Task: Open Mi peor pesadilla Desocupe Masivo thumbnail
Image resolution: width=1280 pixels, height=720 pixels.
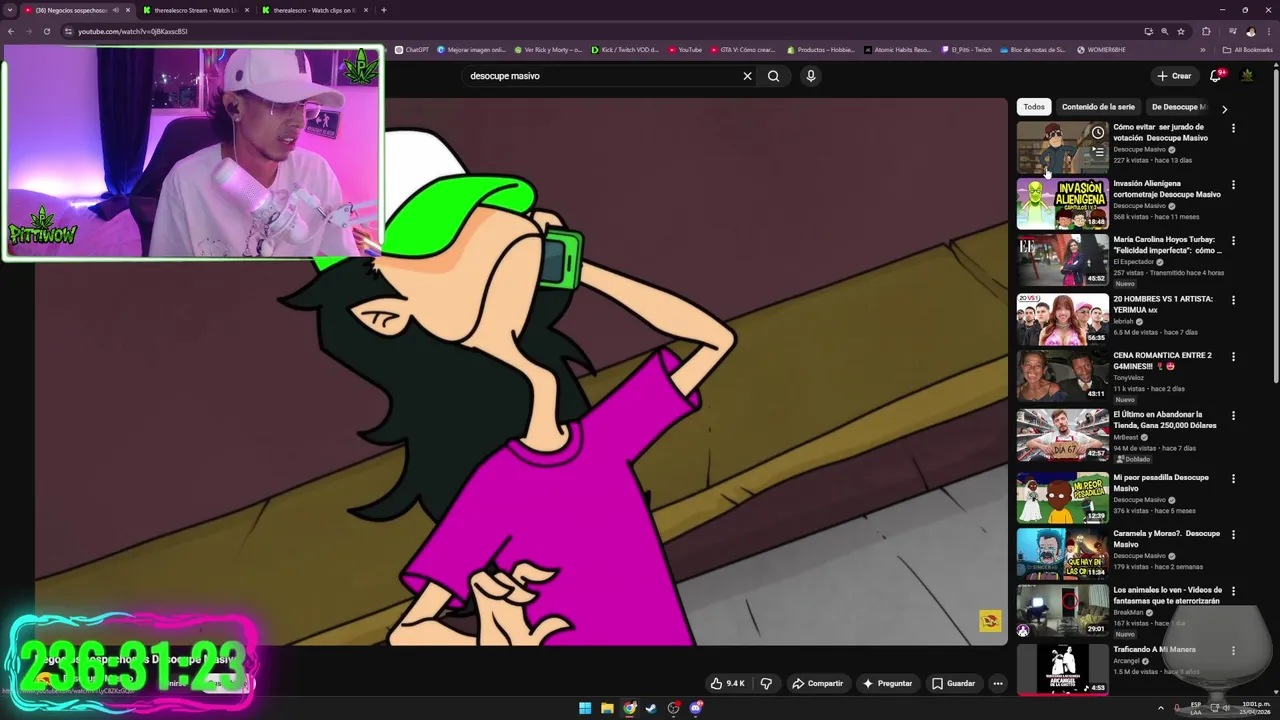Action: click(1062, 498)
